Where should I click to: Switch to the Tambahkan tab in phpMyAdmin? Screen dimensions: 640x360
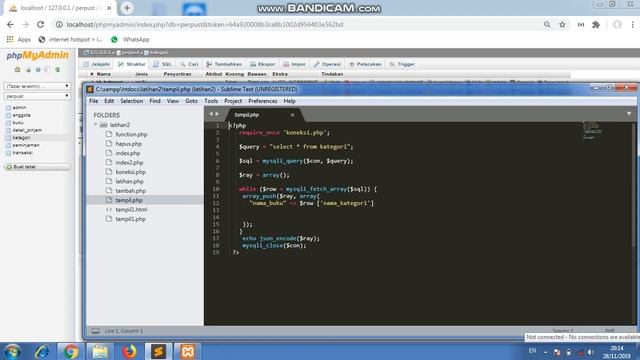tap(224, 64)
